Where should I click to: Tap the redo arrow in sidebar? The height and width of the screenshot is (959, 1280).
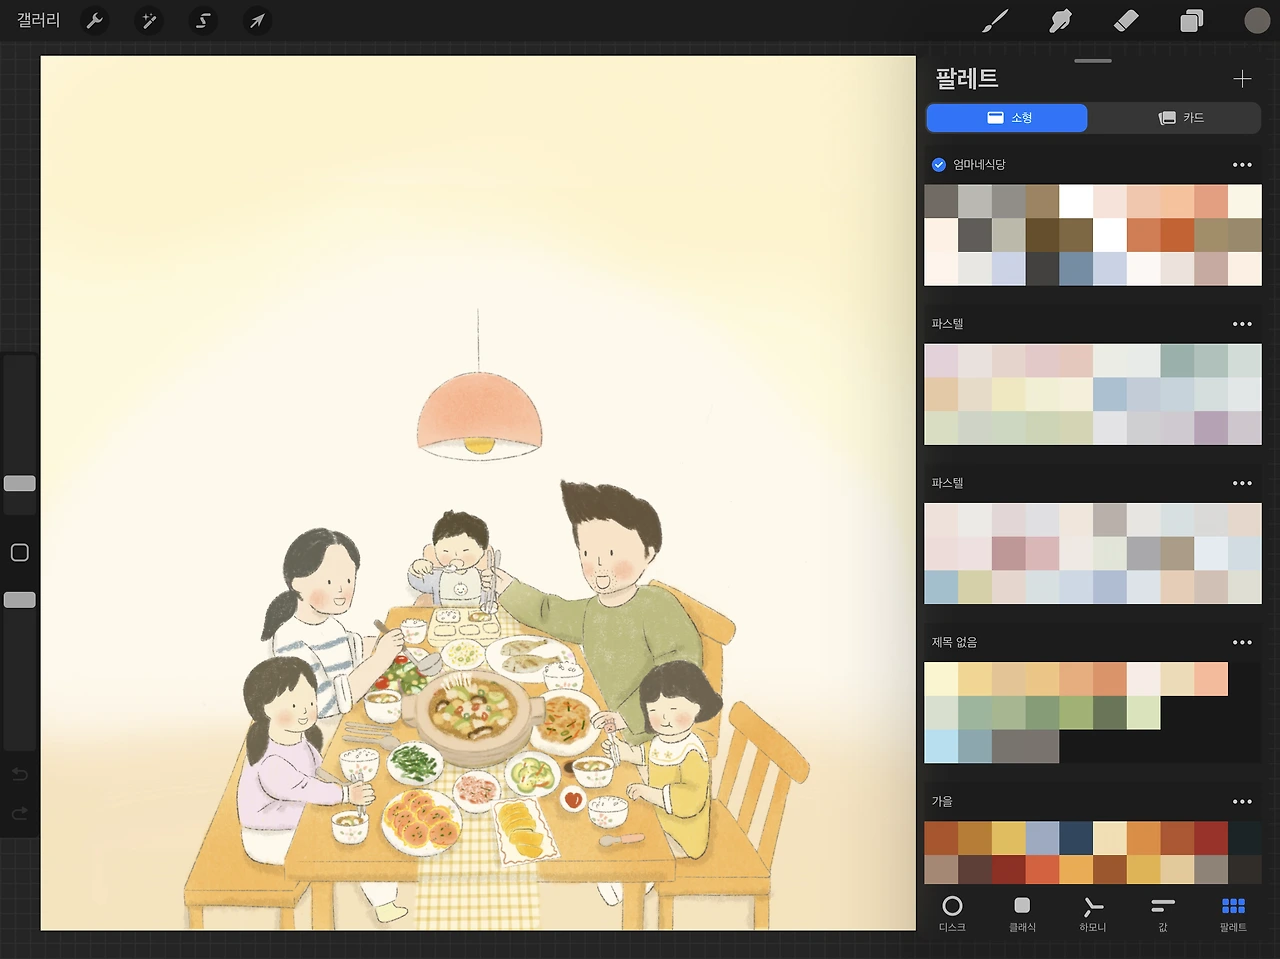point(20,813)
